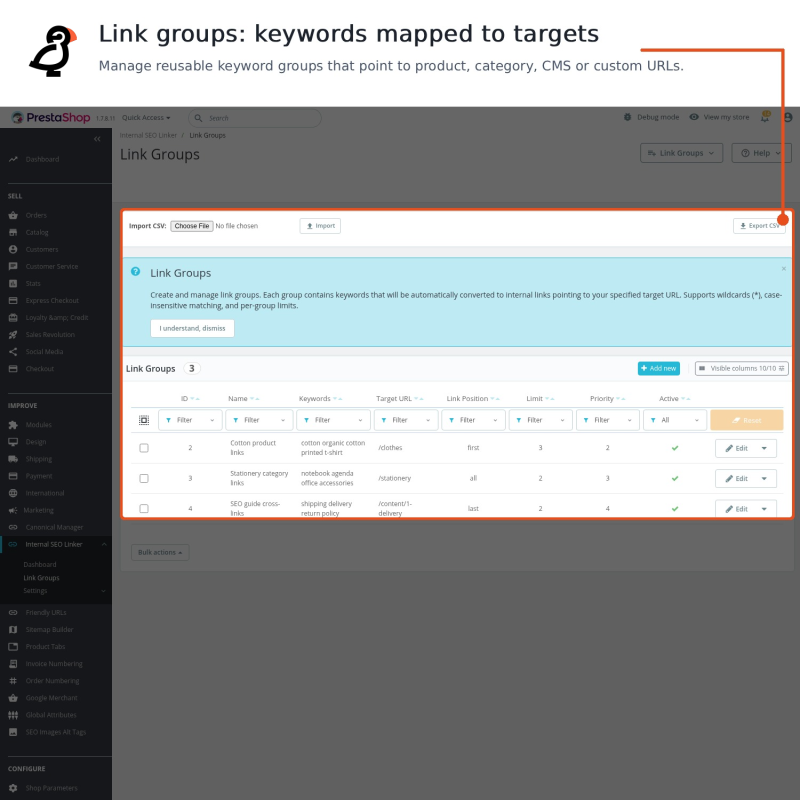Open the ID column filter dropdown

tap(190, 420)
